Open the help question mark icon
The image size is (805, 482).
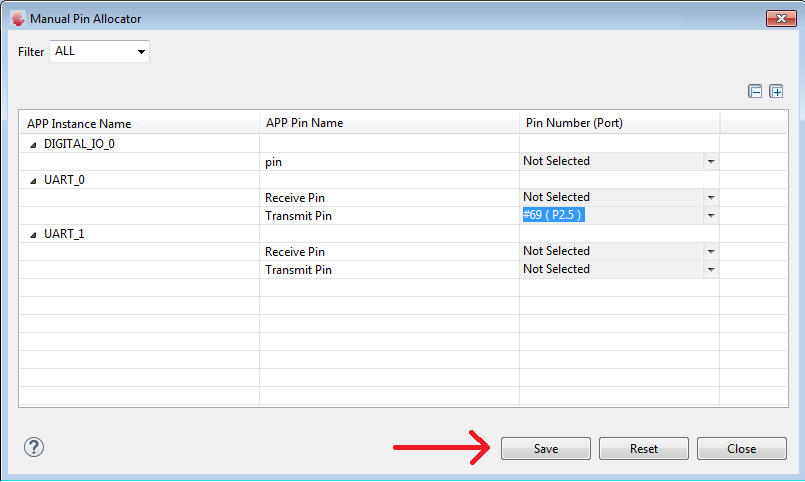click(34, 447)
